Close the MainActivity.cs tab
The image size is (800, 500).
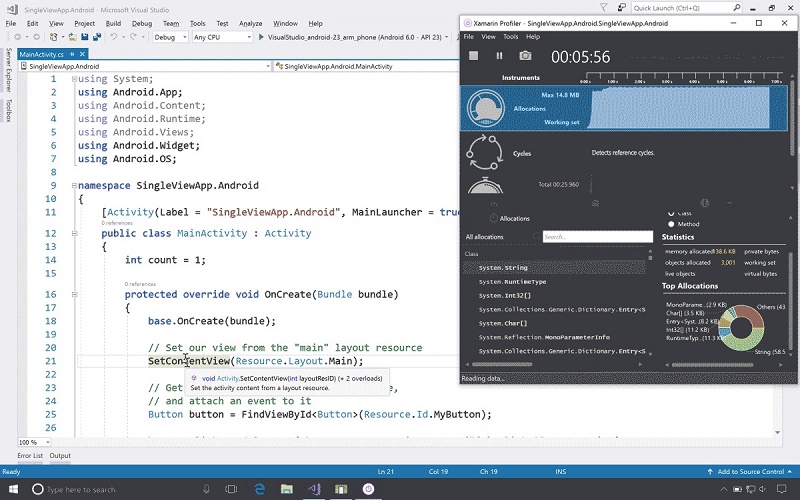coord(82,54)
